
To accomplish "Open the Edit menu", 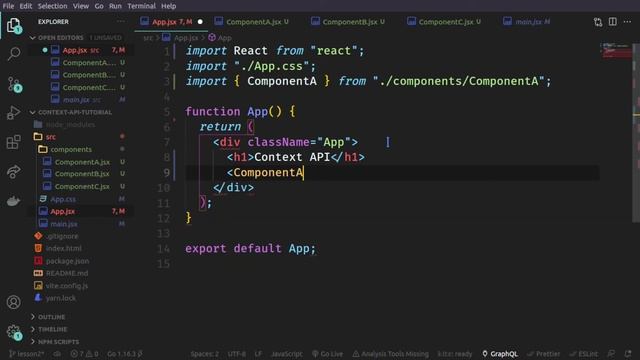I will (x=26, y=6).
